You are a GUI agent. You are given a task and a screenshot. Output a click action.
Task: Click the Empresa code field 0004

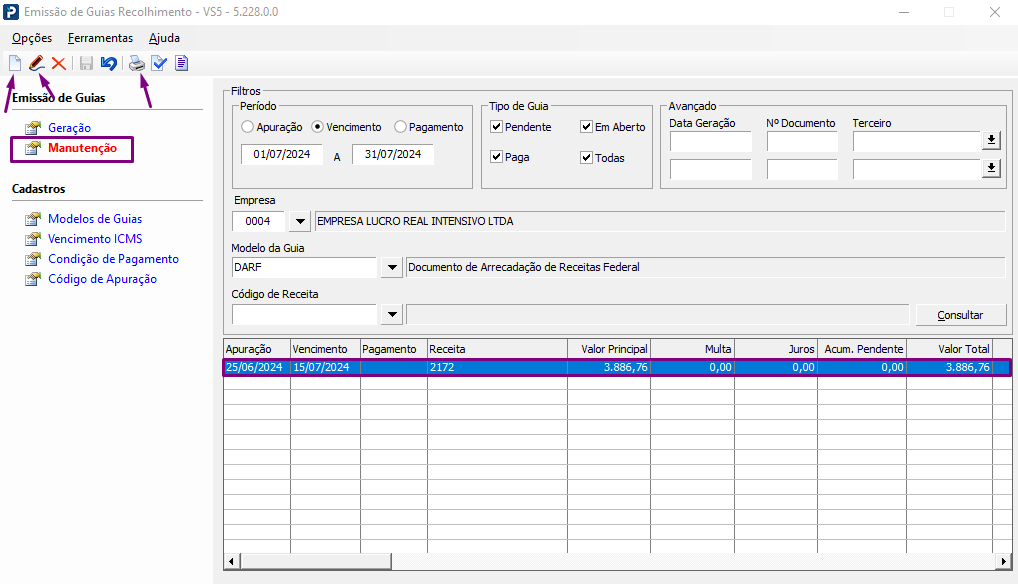258,221
